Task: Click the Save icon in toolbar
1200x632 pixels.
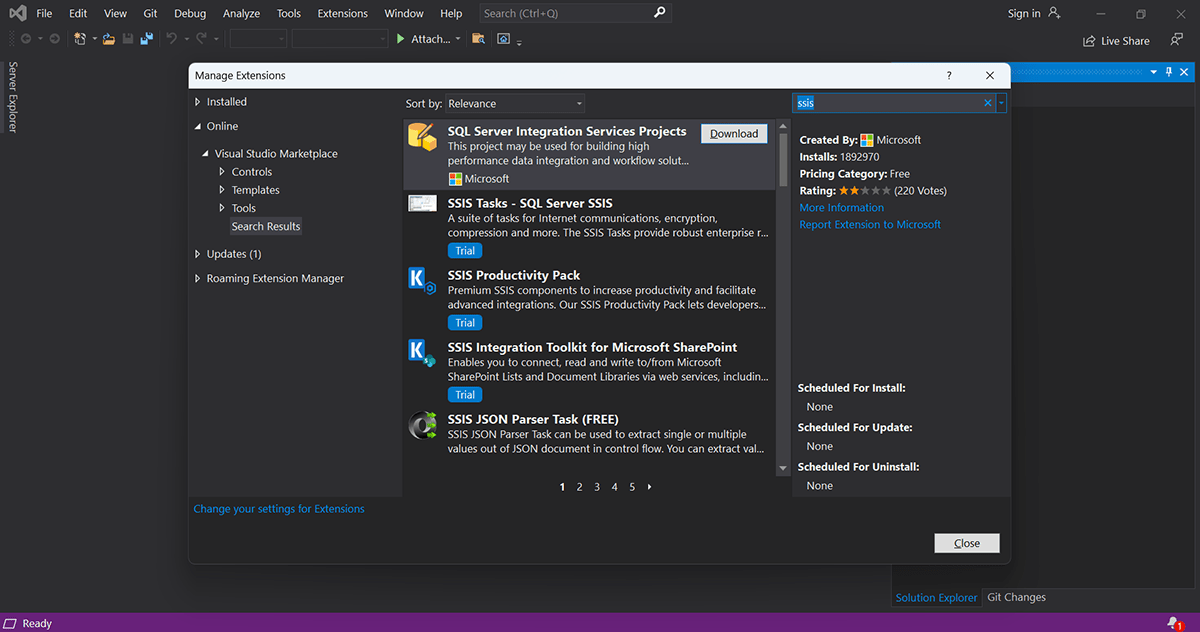Action: tap(128, 38)
